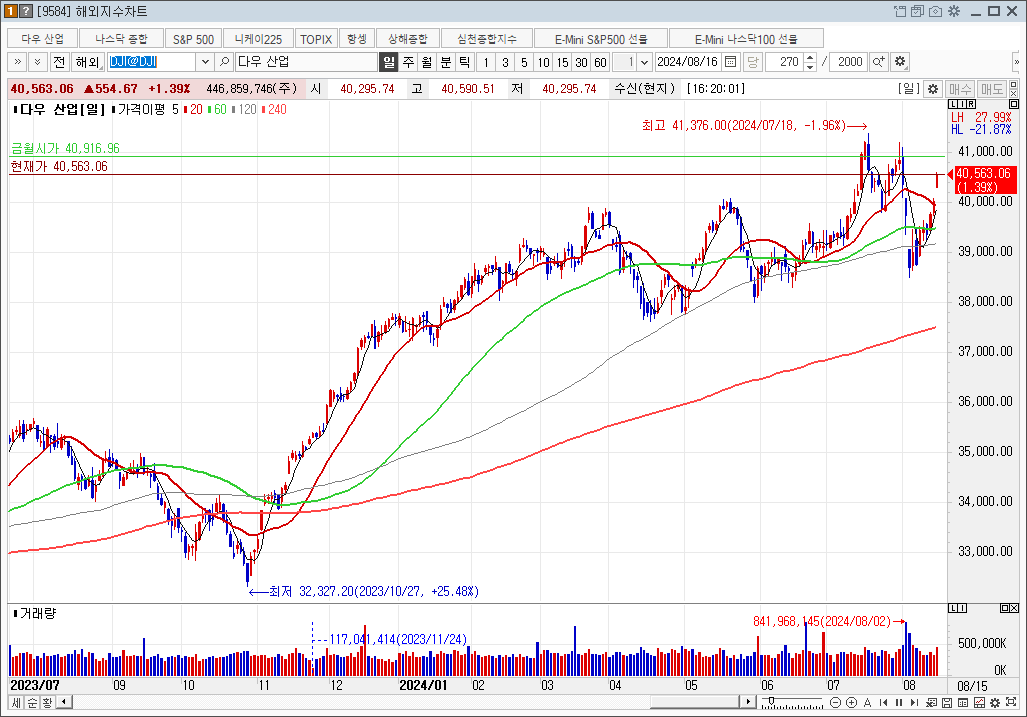The height and width of the screenshot is (717, 1027).
Task: Select the 나스닥 종합 index tab
Action: point(121,39)
